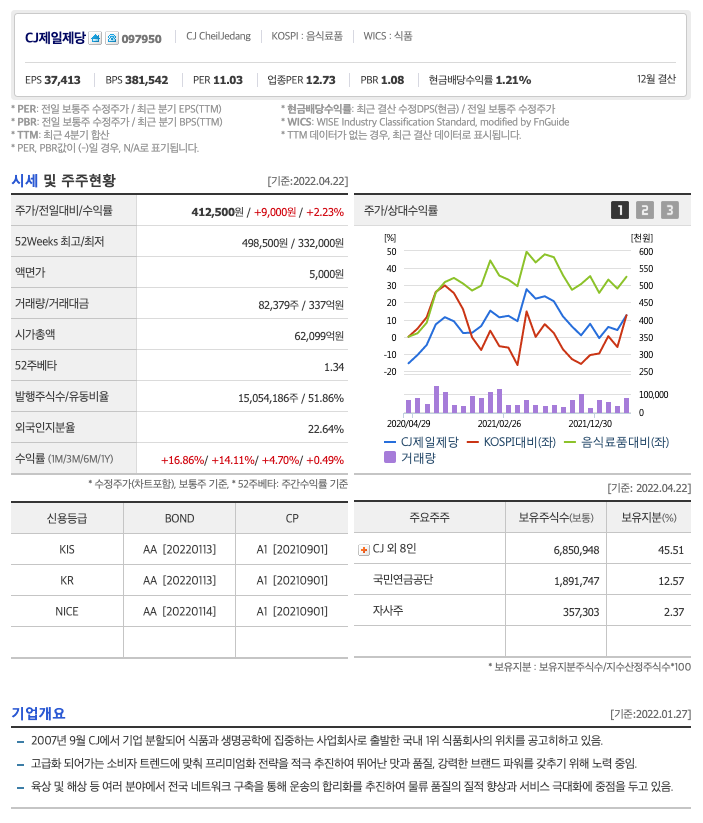Select the WICS : 식품 label
The image size is (703, 823).
(x=387, y=36)
